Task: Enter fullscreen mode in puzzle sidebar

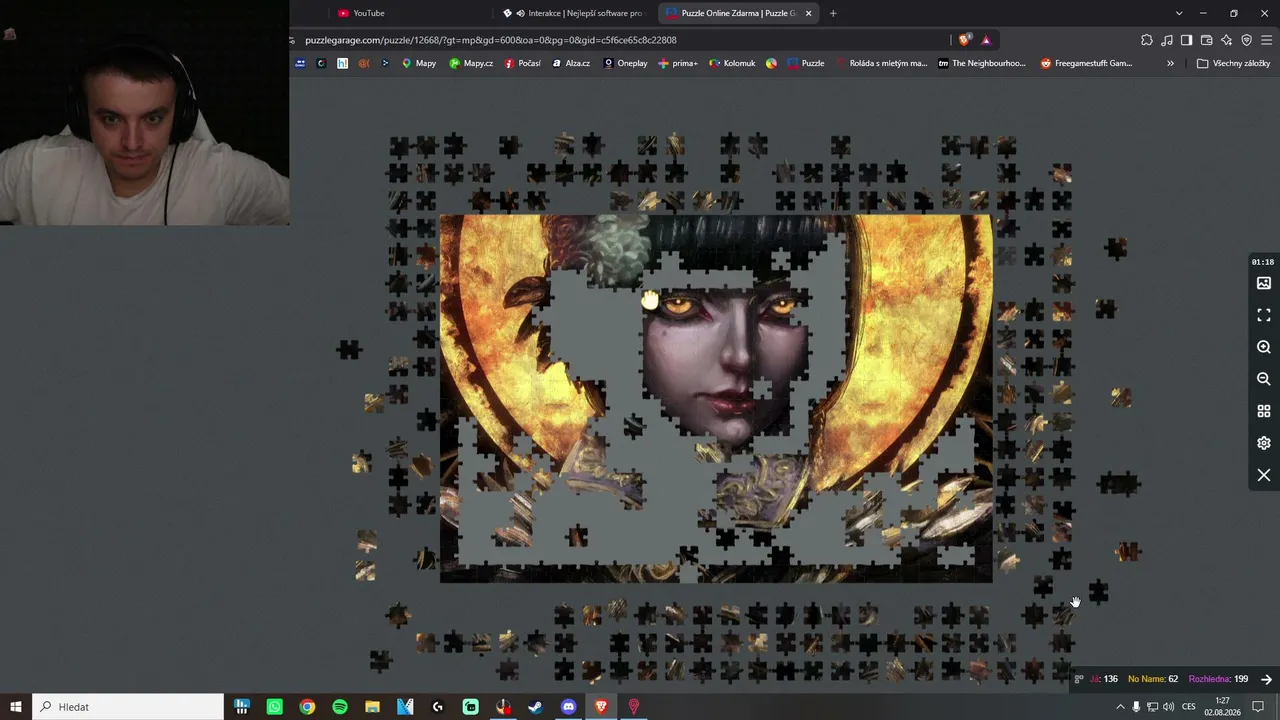Action: 1264,315
